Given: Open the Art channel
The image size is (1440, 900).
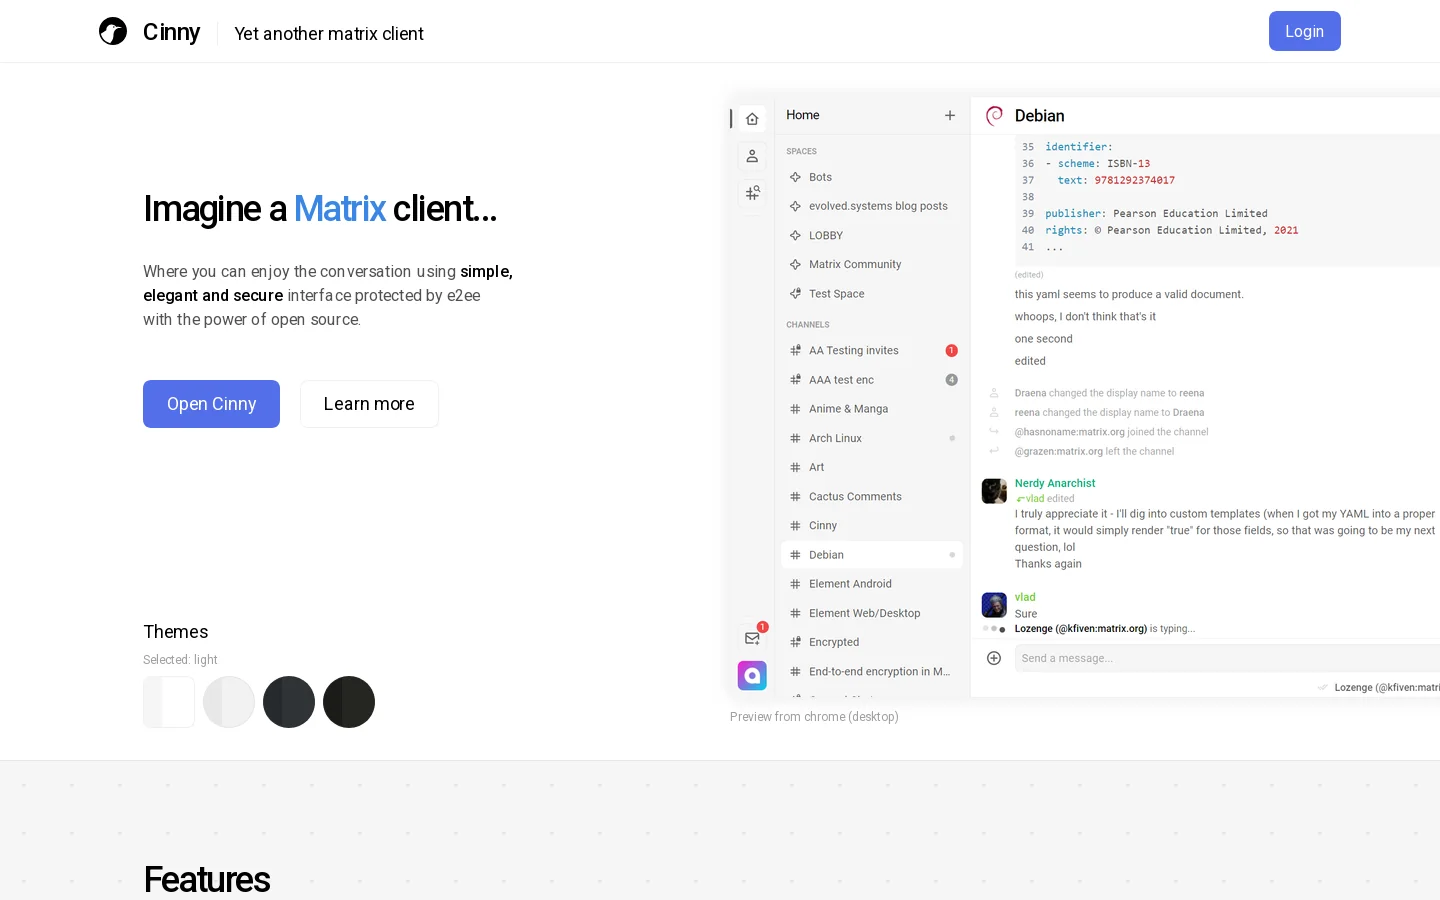Looking at the screenshot, I should pyautogui.click(x=871, y=467).
